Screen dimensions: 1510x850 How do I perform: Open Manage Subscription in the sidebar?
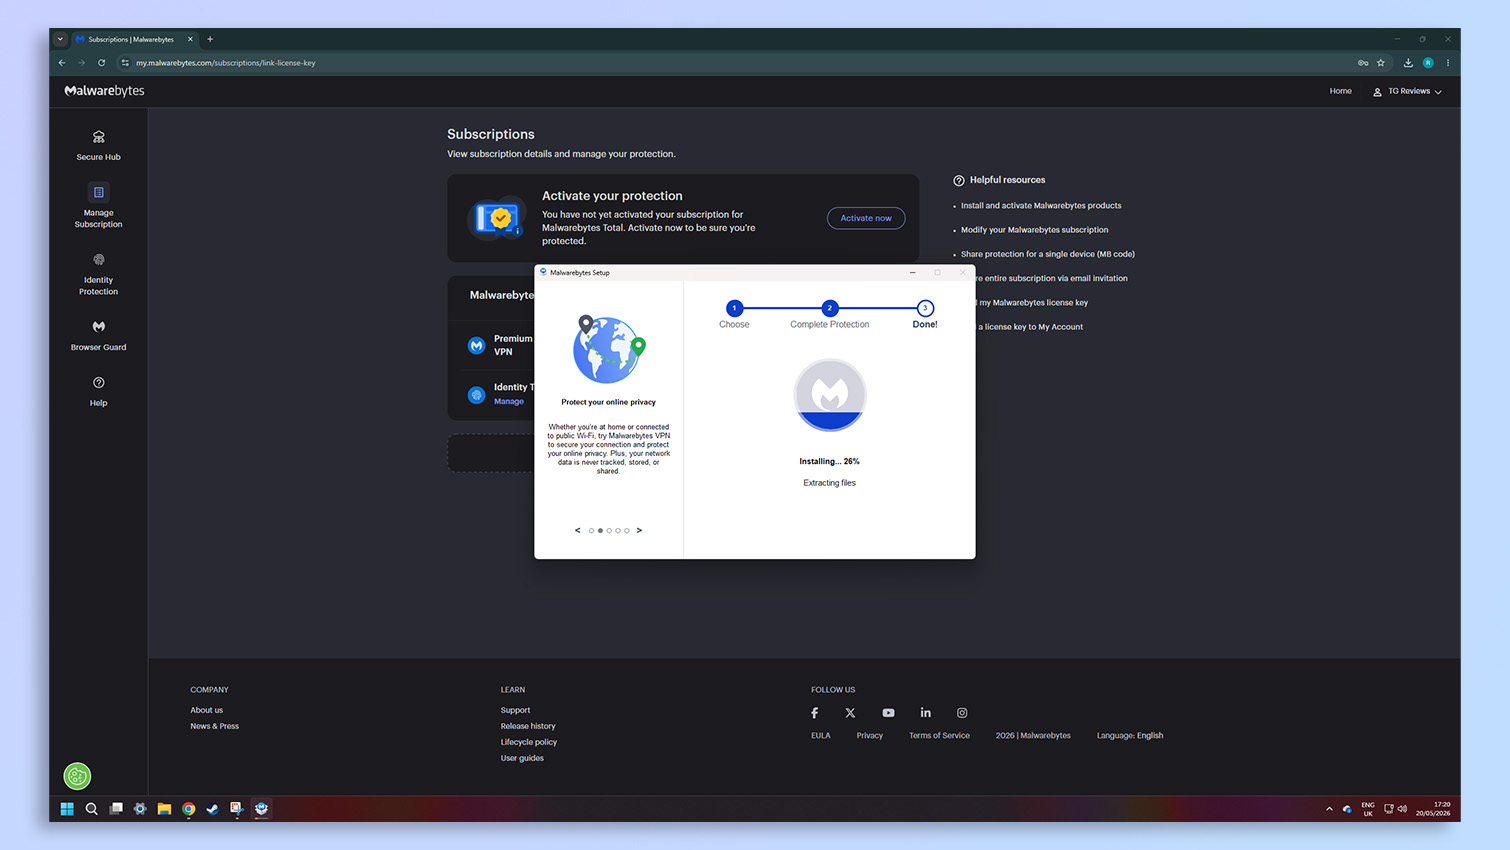(x=98, y=206)
